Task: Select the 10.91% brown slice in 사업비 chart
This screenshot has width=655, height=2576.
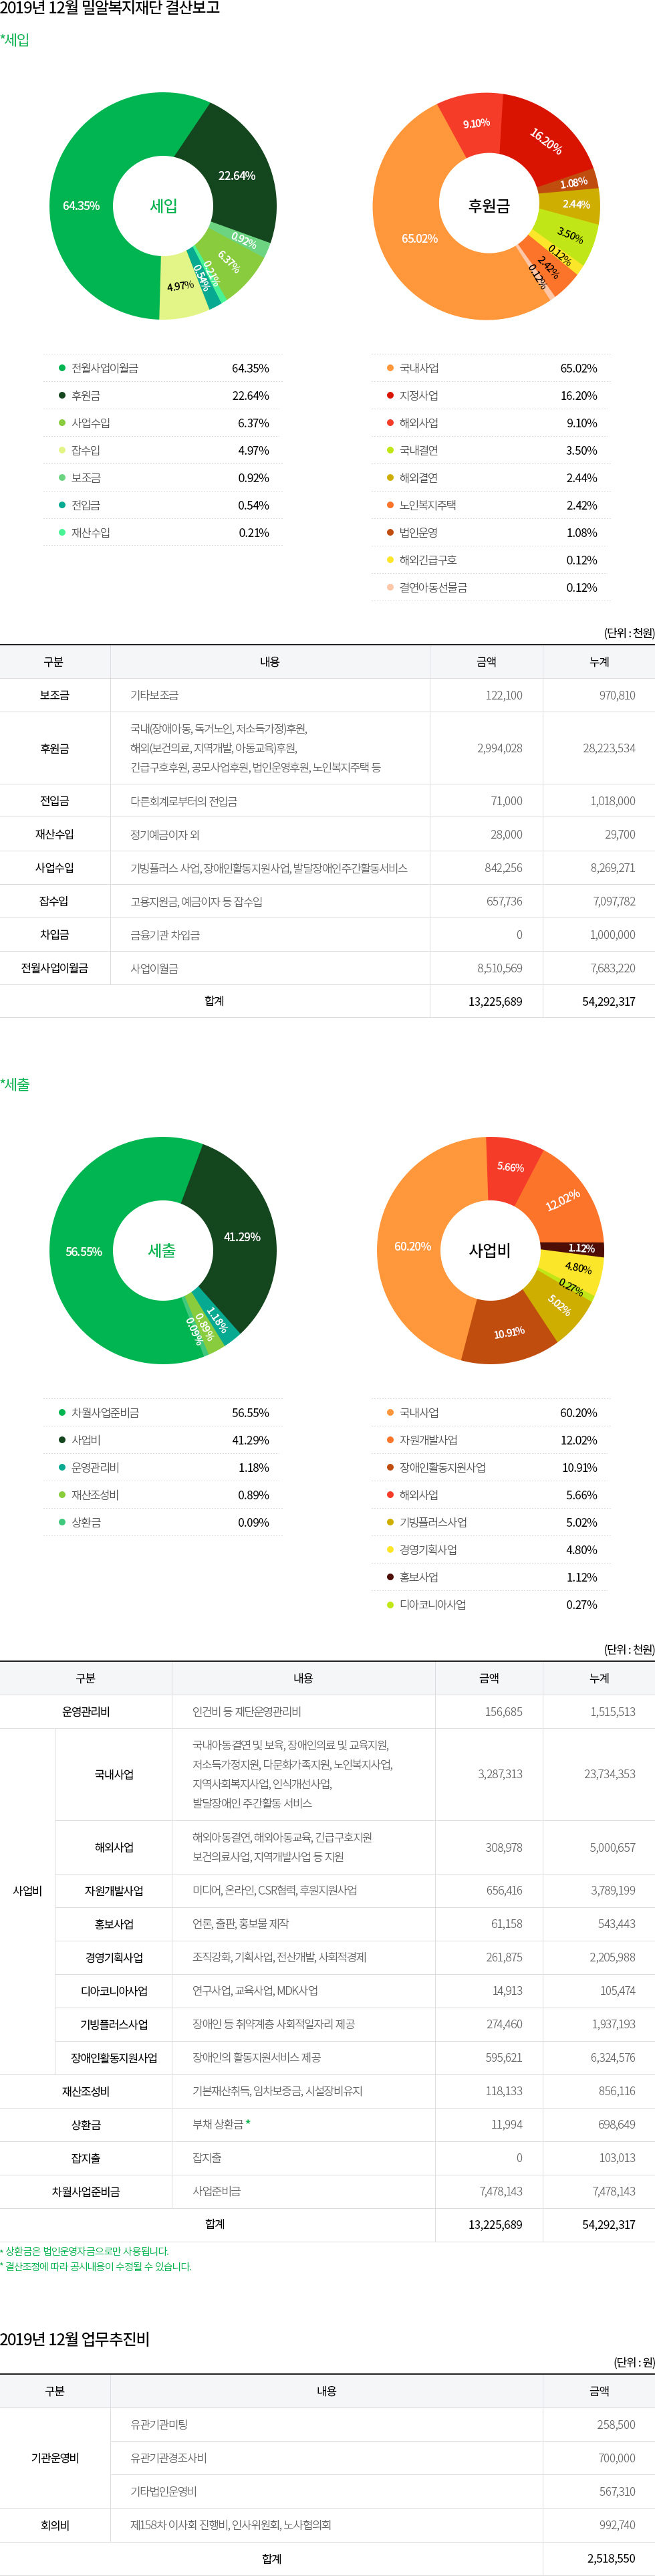Action: coord(509,1332)
